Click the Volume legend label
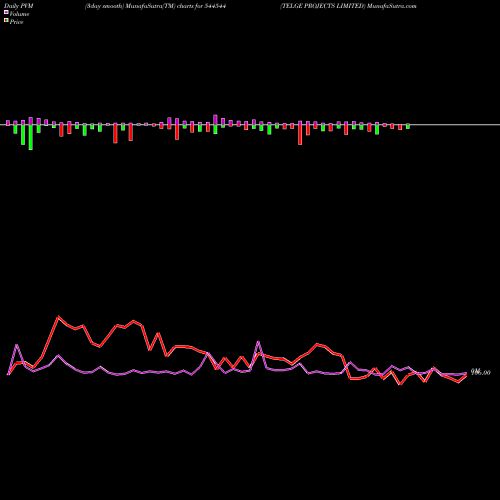Image resolution: width=500 pixels, height=500 pixels. click(19, 14)
